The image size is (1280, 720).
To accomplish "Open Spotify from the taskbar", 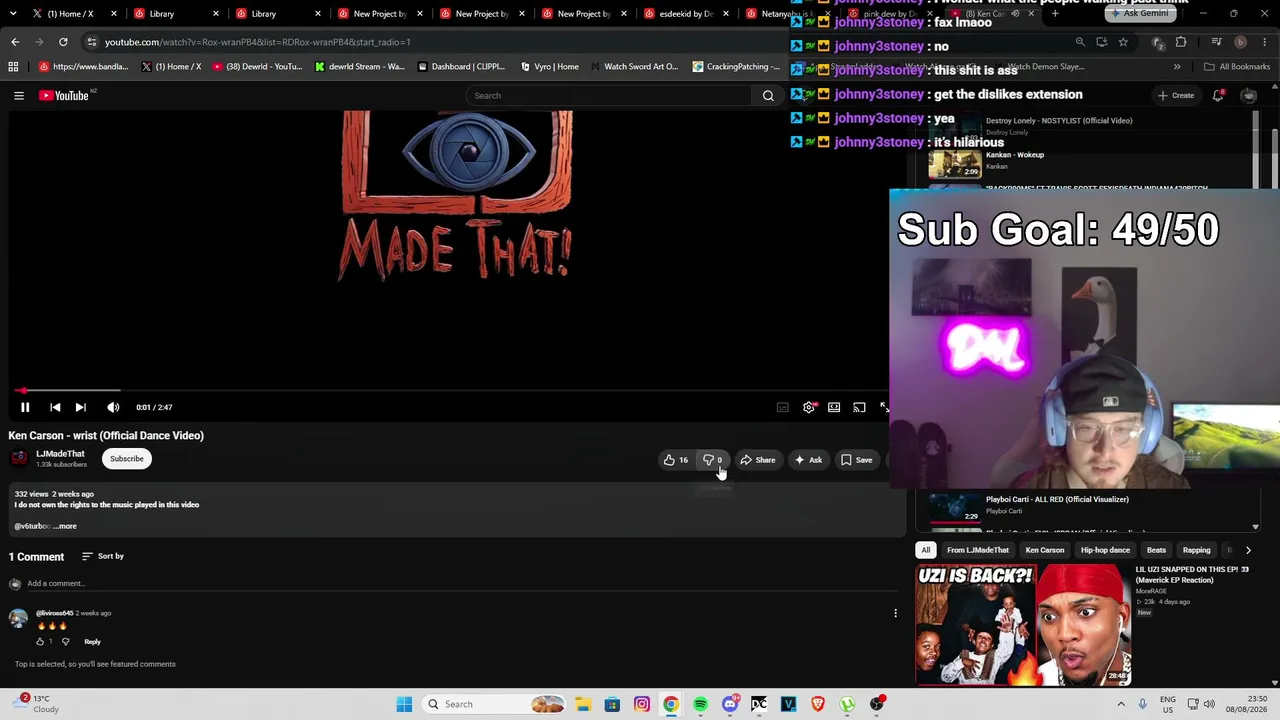I will point(700,704).
